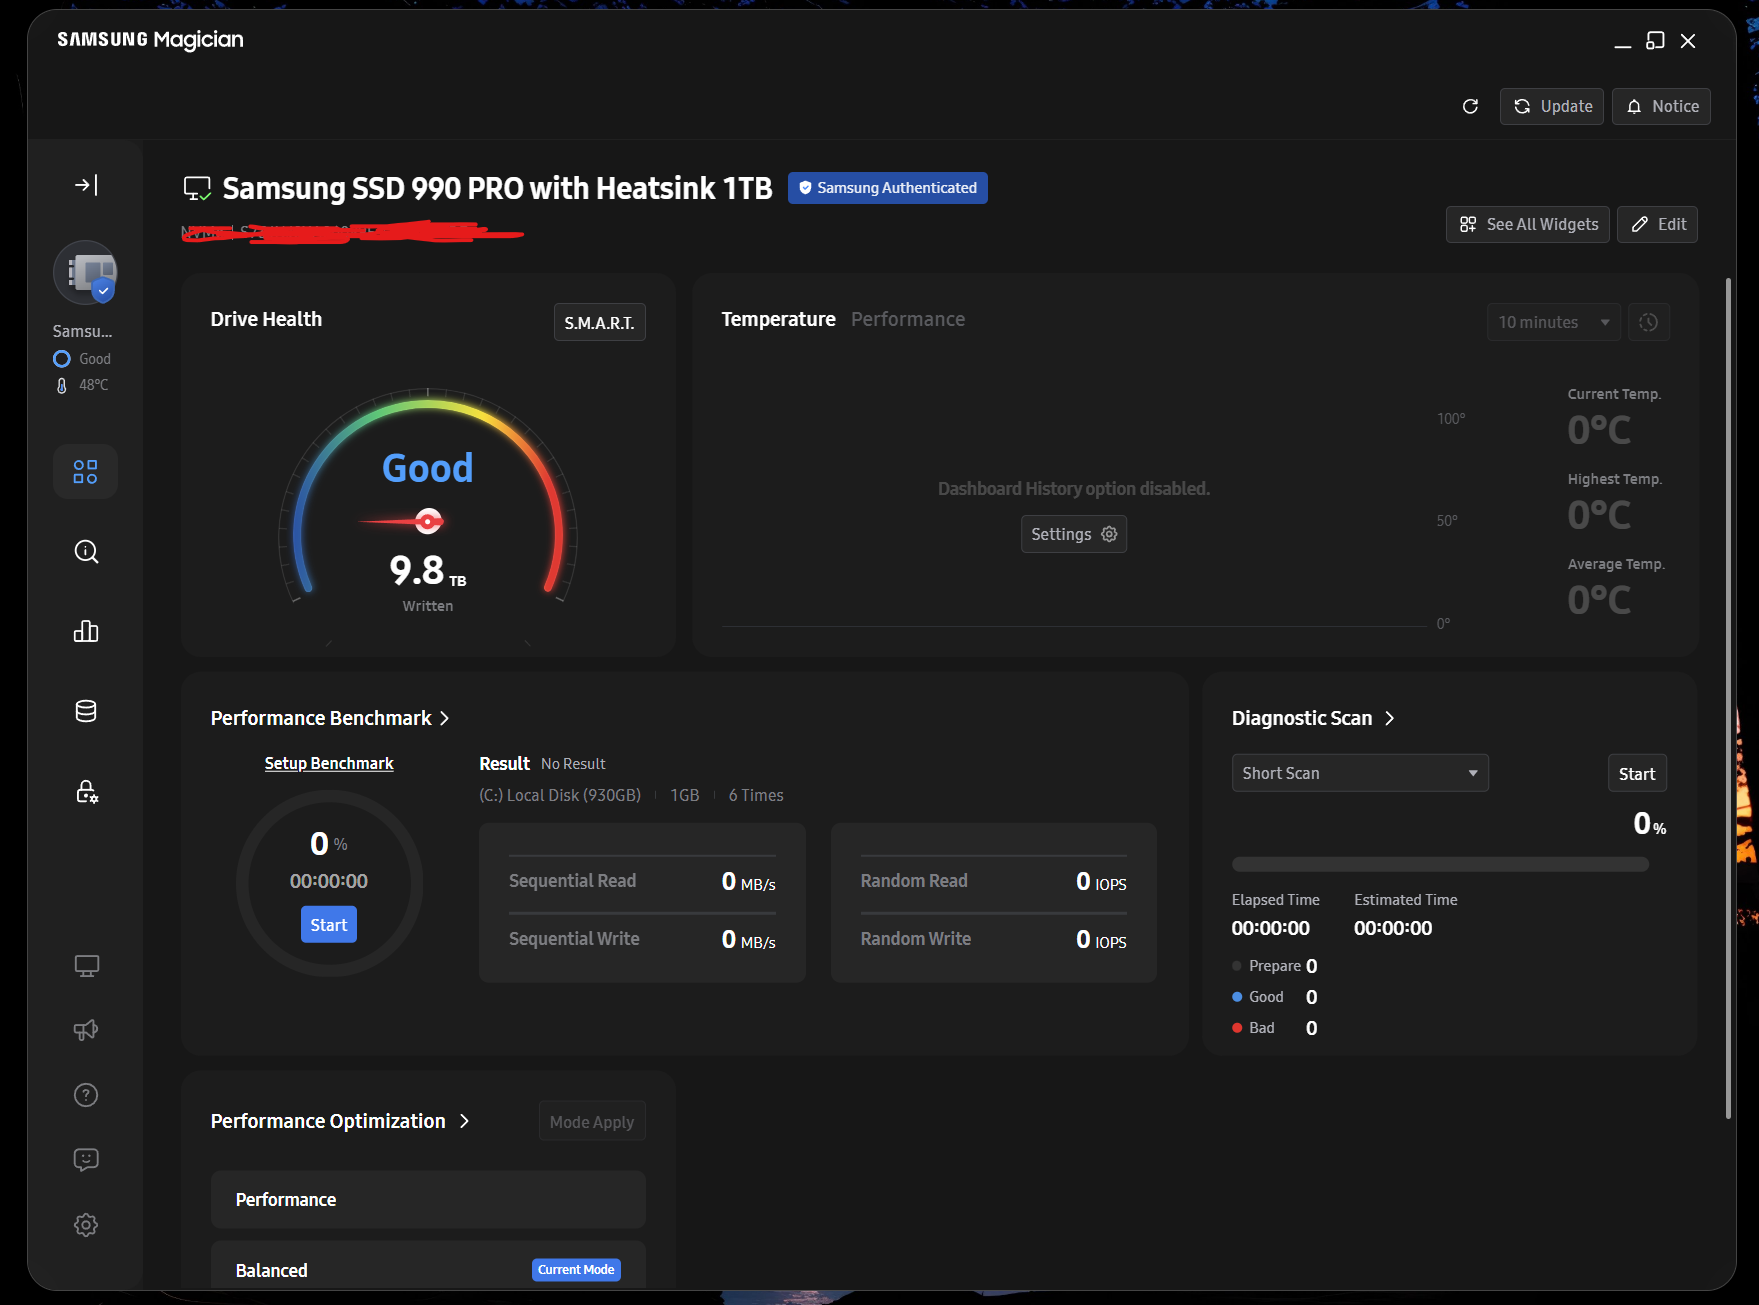This screenshot has height=1305, width=1759.
Task: Click the diagnostic scan progress bar
Action: coord(1440,864)
